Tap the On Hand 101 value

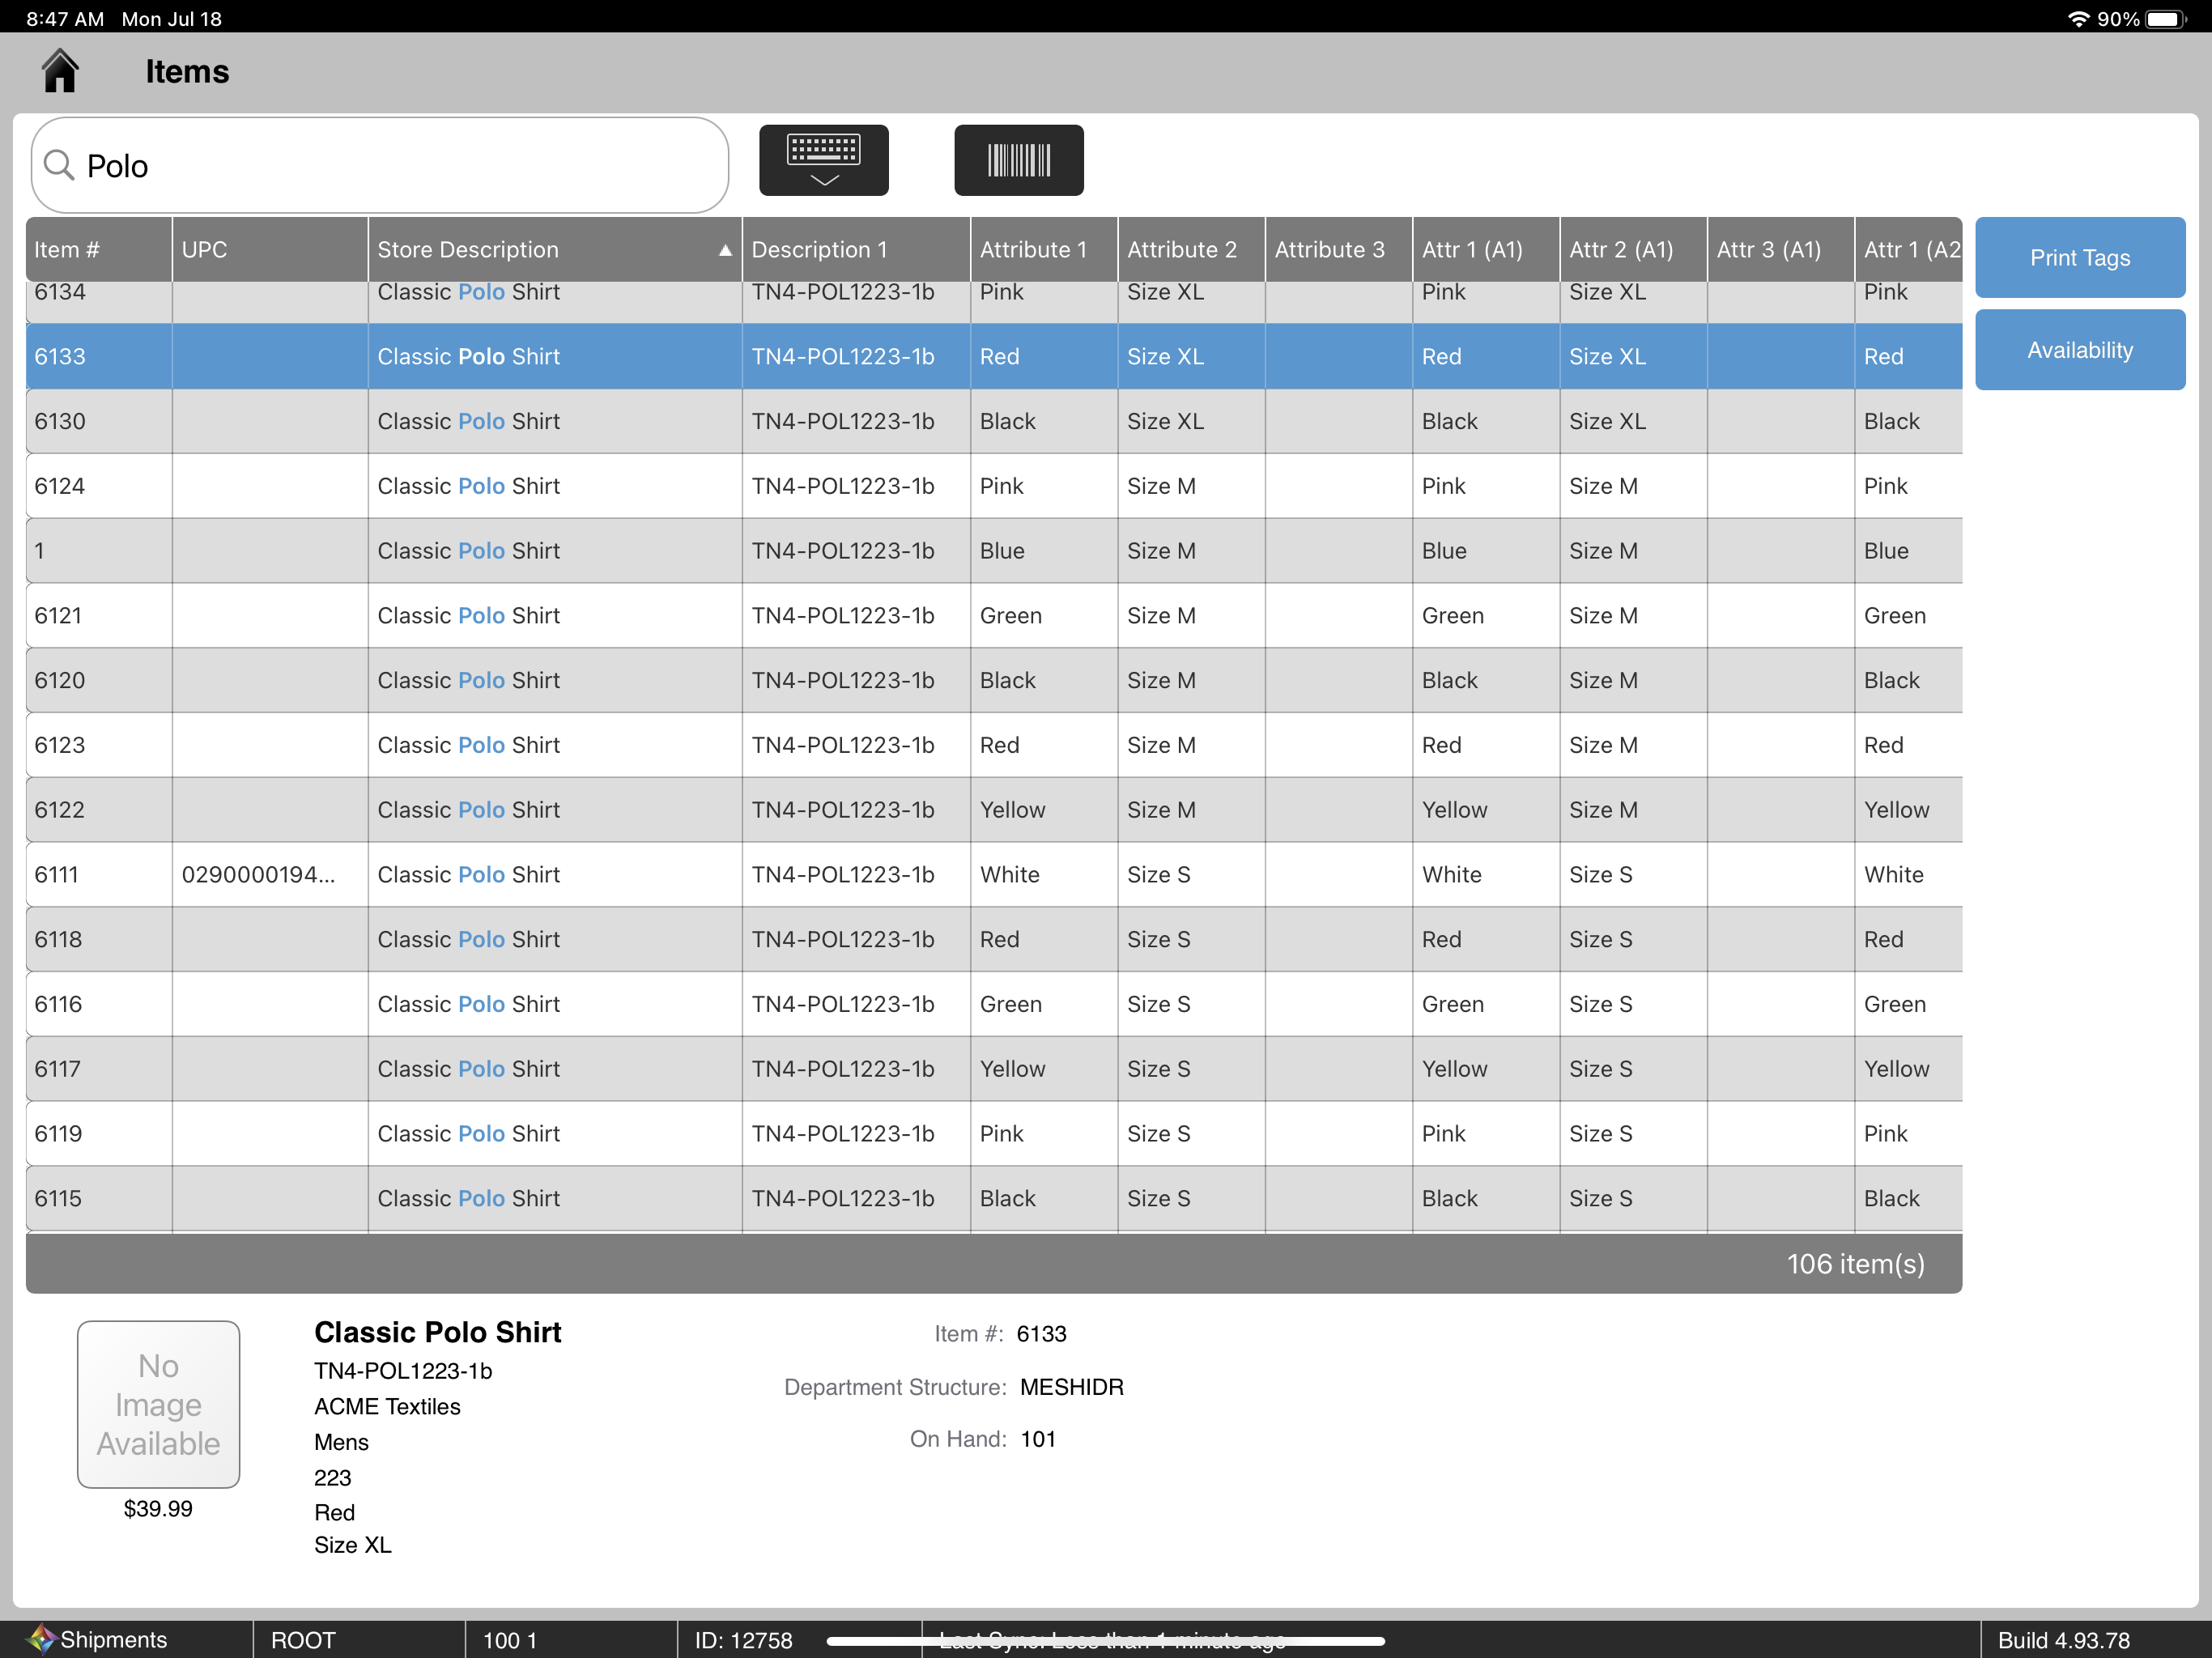click(x=1038, y=1439)
